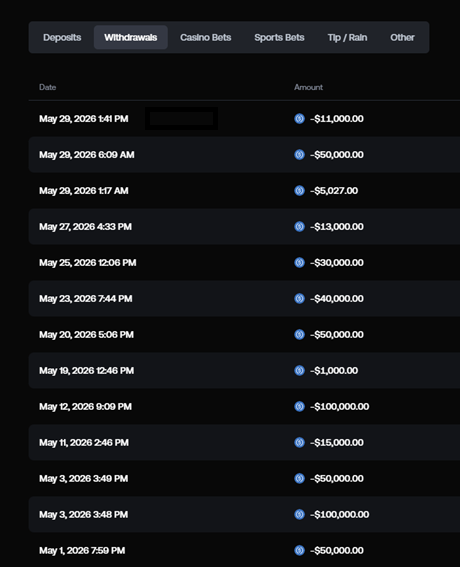The image size is (460, 567).
Task: Click the coin icon beside -$40,000.00
Action: (299, 299)
